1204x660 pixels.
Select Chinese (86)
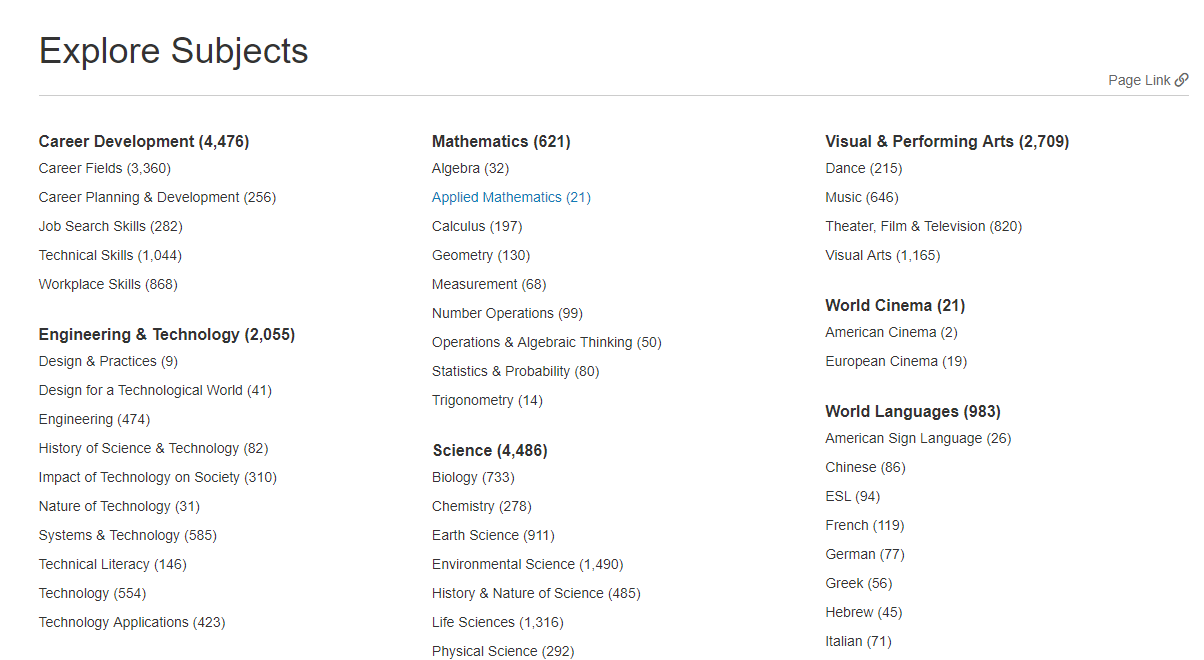pos(865,467)
